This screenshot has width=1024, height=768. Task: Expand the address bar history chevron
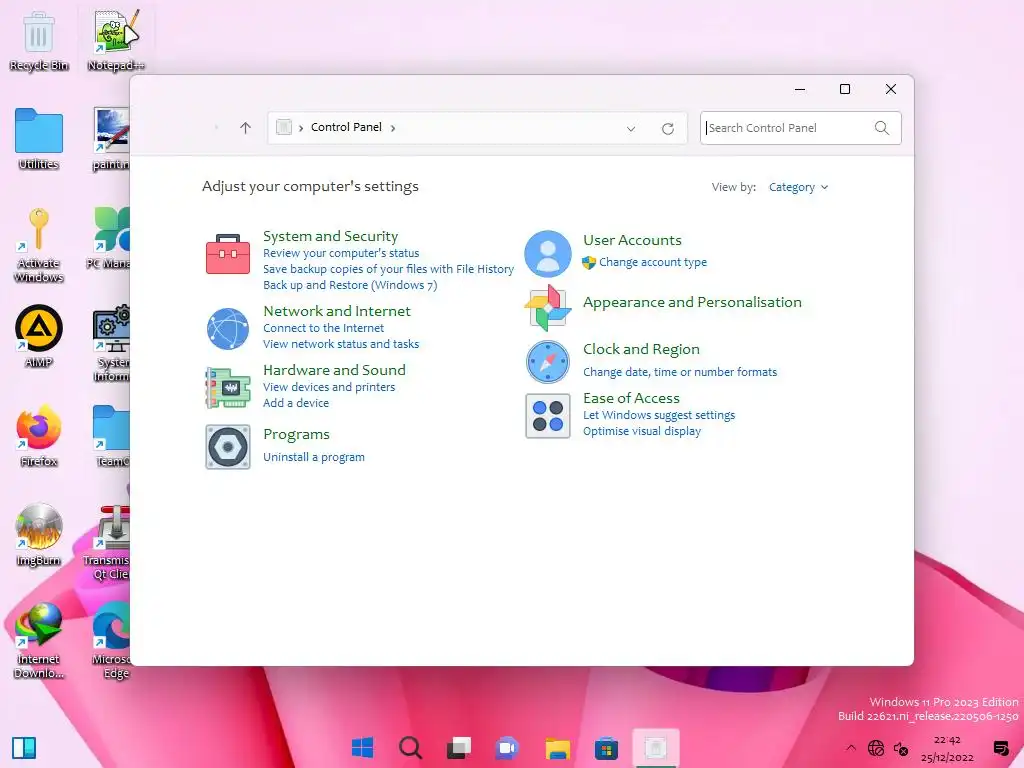(x=631, y=129)
